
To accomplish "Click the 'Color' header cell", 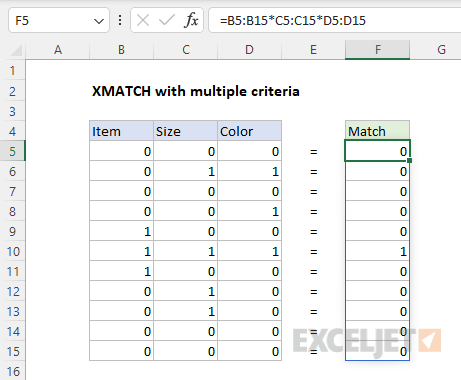I will [249, 131].
